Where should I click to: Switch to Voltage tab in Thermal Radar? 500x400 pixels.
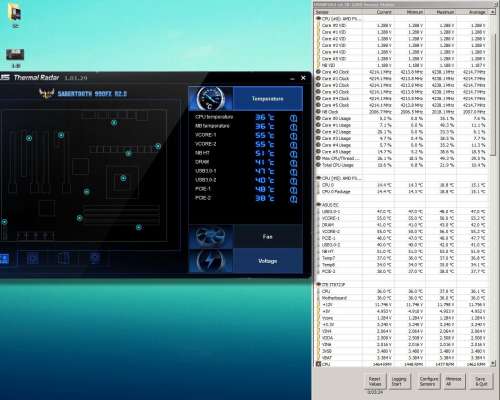click(268, 261)
